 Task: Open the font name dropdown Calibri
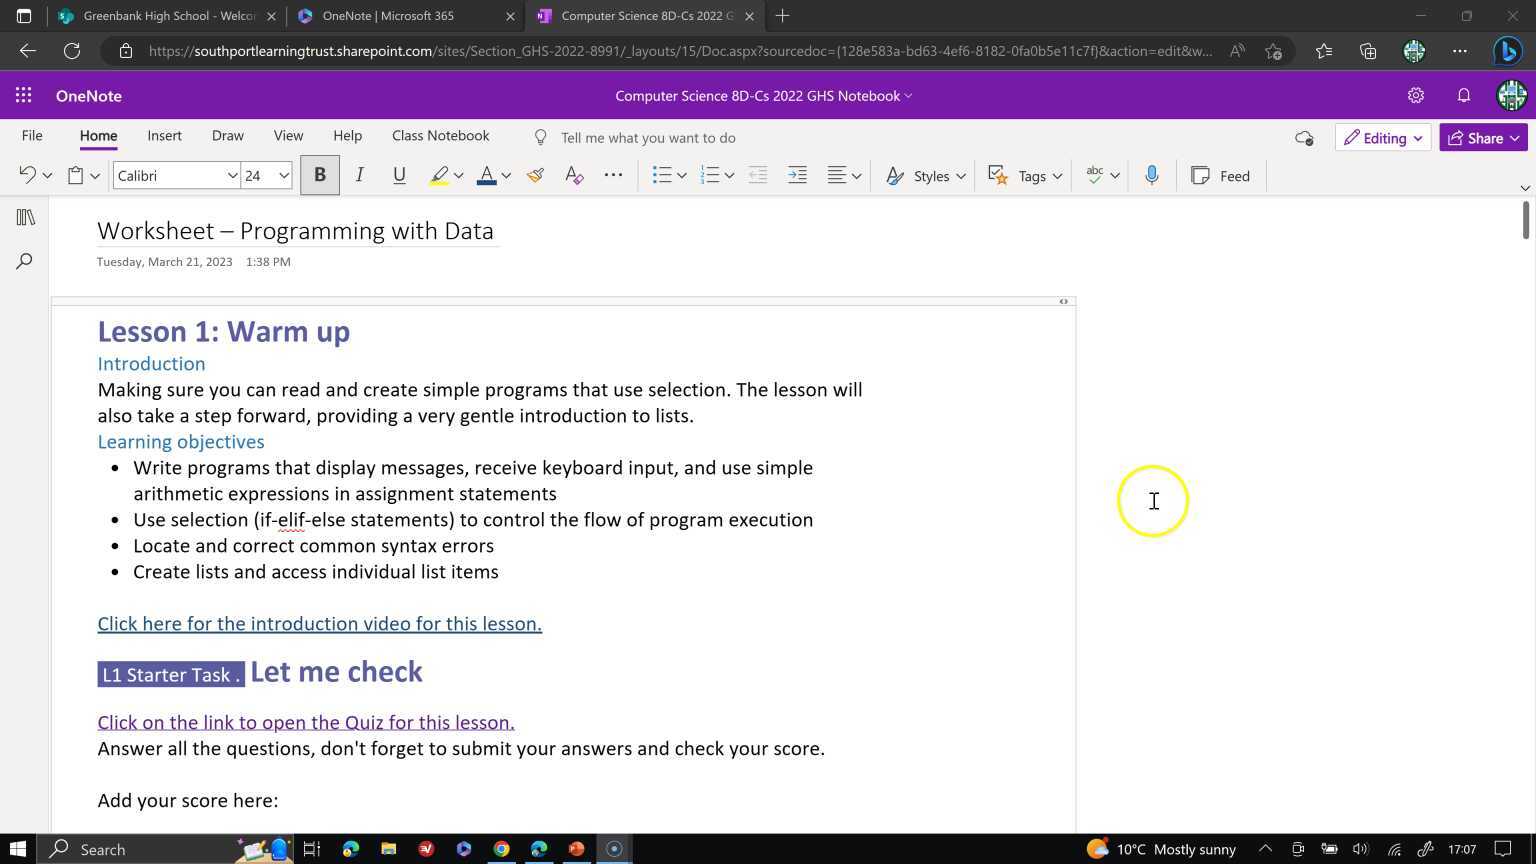click(177, 176)
